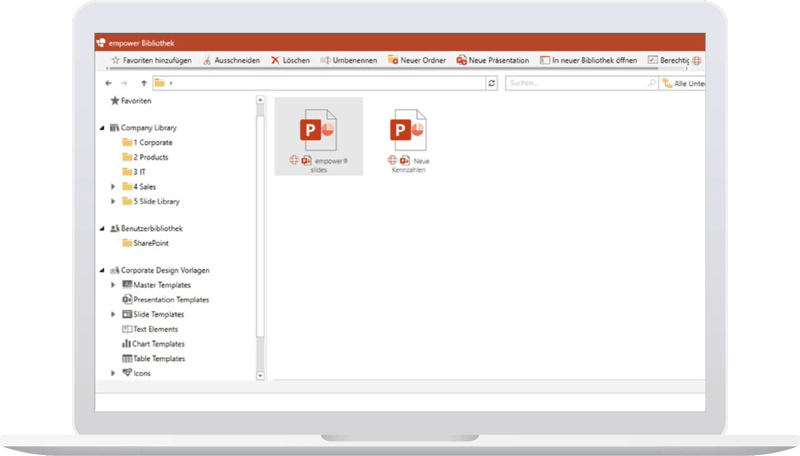Click the Berechtigungen toolbar icon

click(653, 60)
